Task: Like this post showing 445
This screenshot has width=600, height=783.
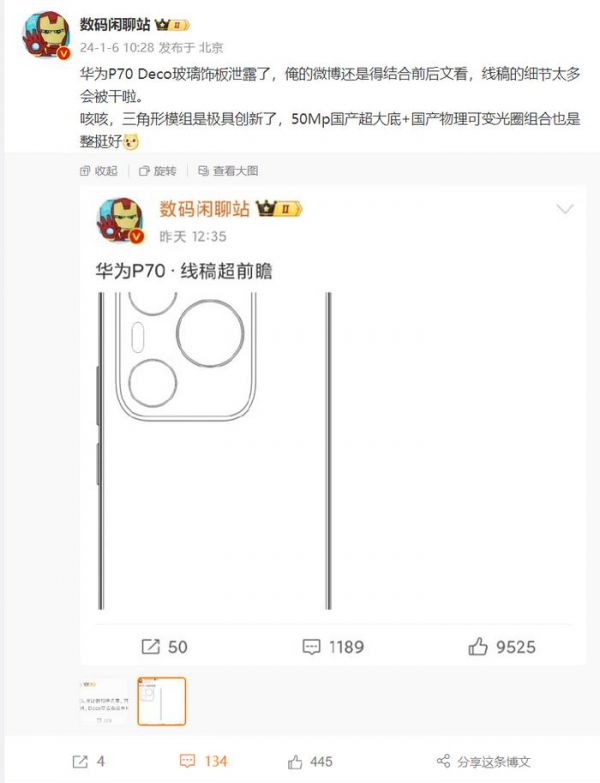Action: tap(310, 762)
